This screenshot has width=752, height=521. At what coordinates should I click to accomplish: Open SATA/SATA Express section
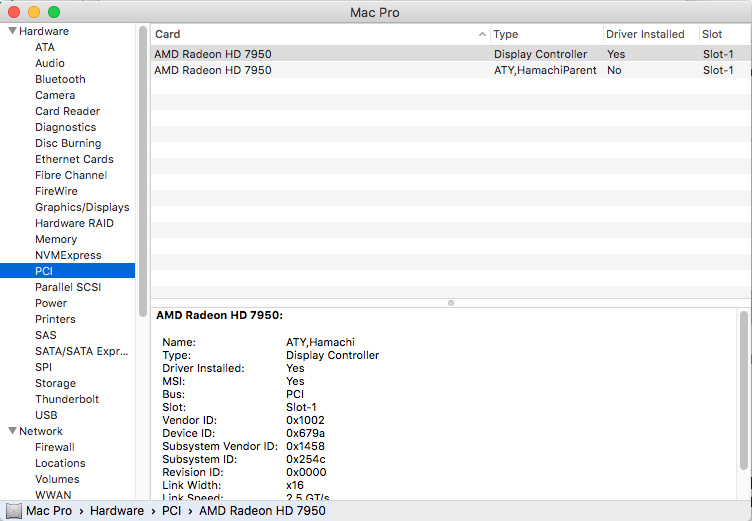coord(82,351)
